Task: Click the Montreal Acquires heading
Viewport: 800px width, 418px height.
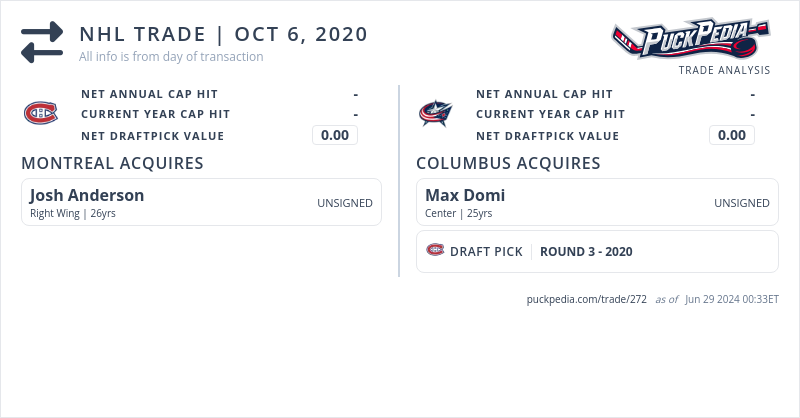Action: click(112, 163)
